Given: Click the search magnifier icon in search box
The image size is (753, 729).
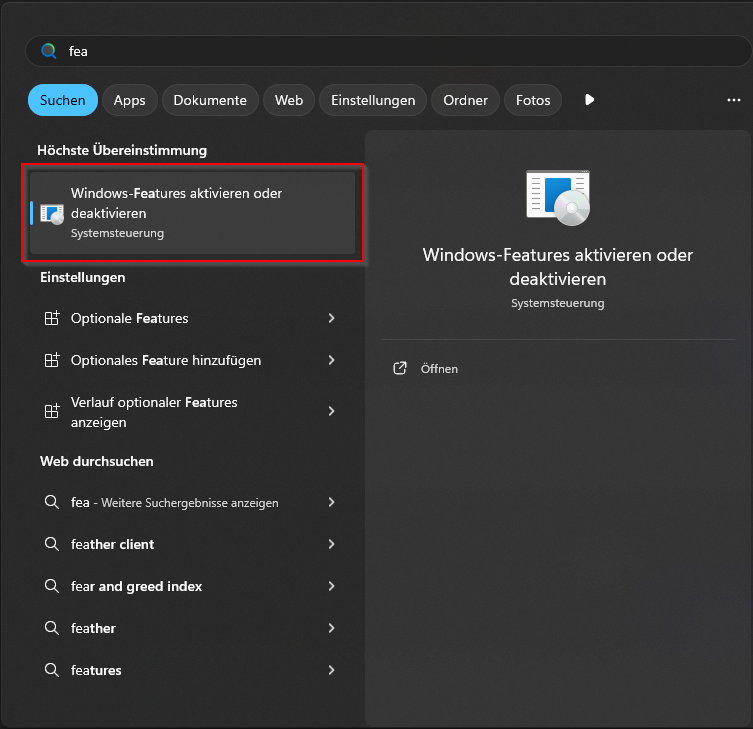Looking at the screenshot, I should click(48, 51).
